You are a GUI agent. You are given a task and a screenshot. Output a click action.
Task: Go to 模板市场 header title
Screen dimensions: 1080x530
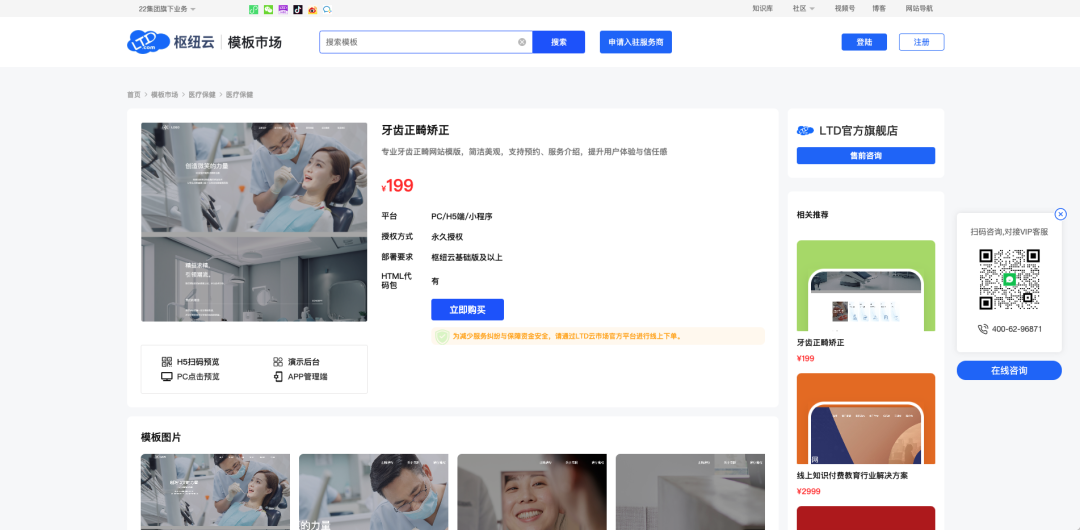click(254, 42)
